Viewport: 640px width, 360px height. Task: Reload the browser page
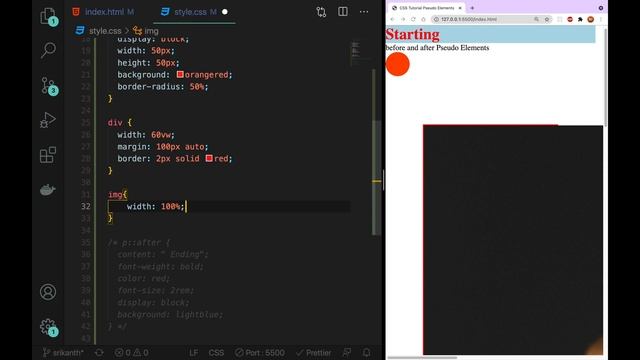click(413, 19)
